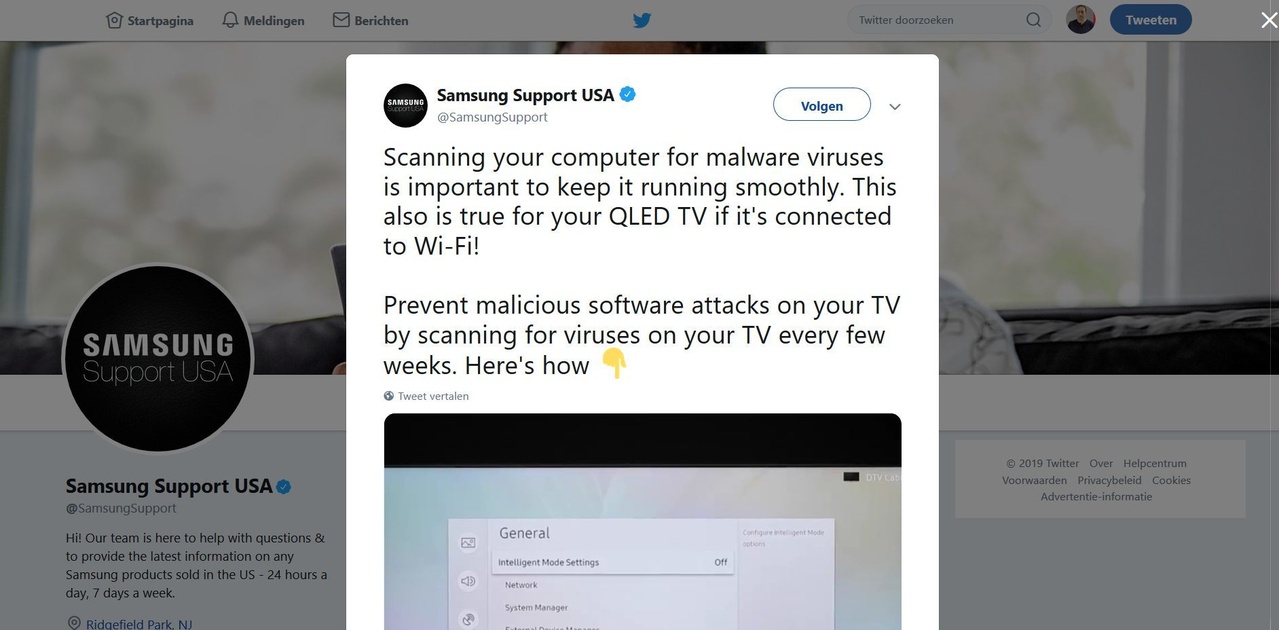Follow account with Volgen button
This screenshot has height=630, width=1279.
click(x=822, y=105)
